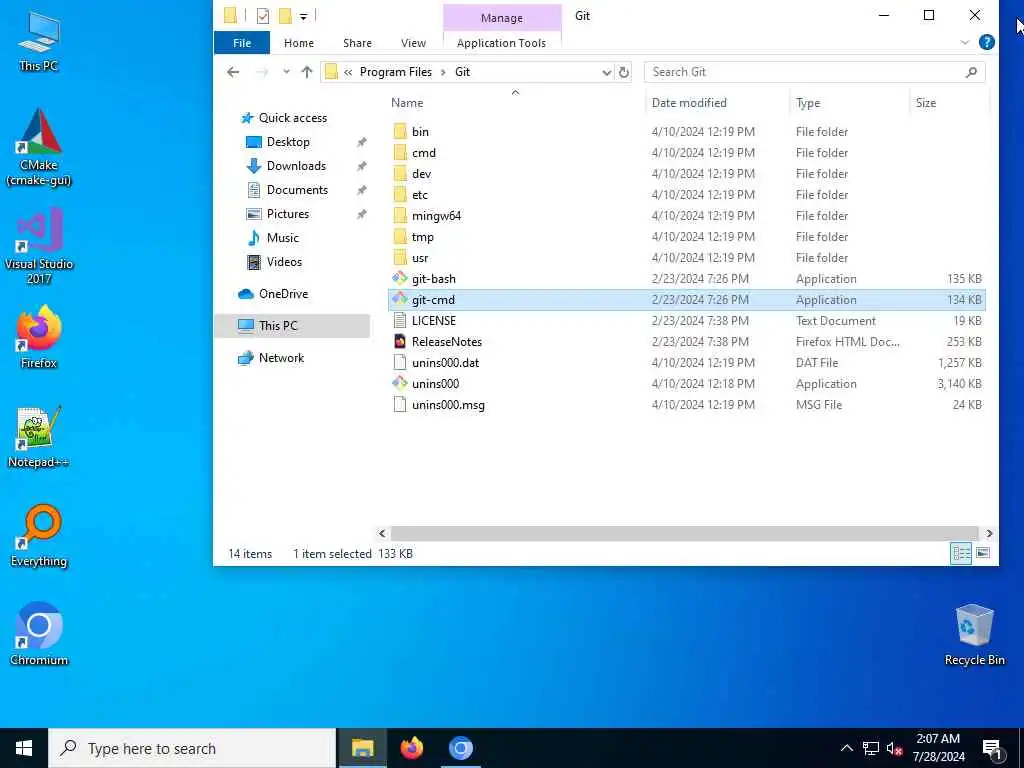The image size is (1024, 768).
Task: Open the mingw64 folder
Action: coord(436,216)
